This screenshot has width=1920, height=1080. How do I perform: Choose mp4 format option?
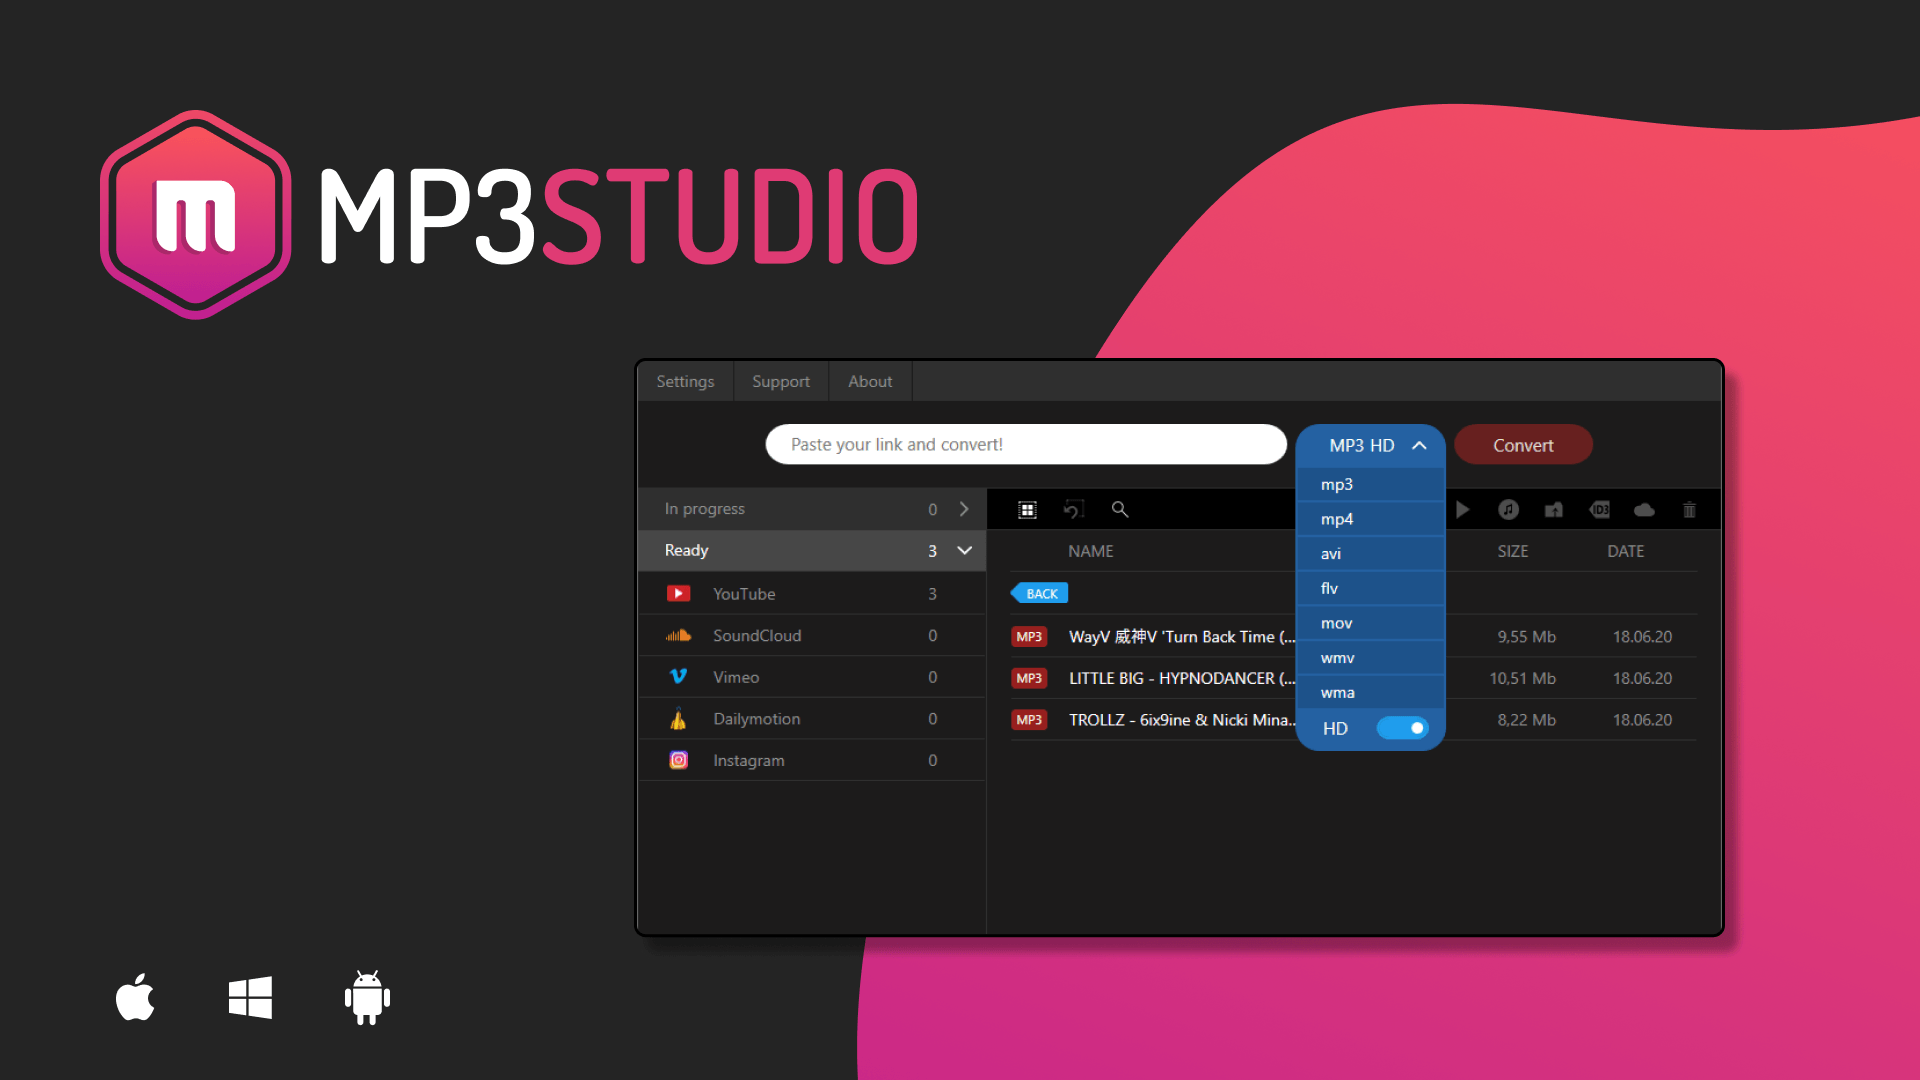[x=1370, y=519]
